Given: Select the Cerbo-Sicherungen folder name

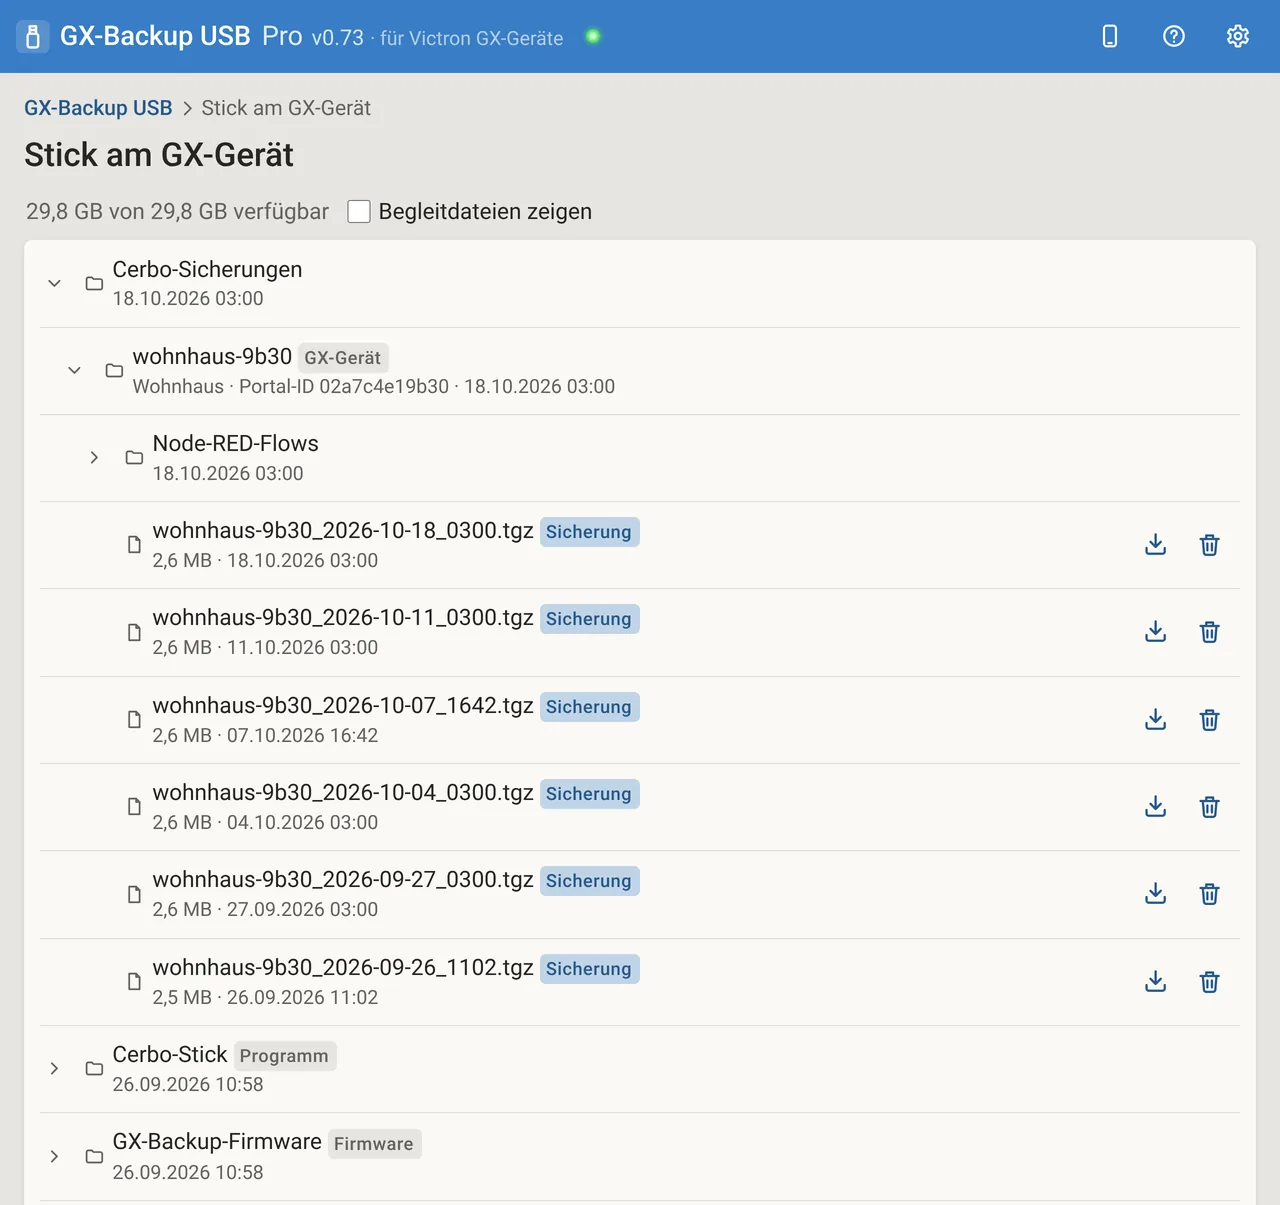Looking at the screenshot, I should tap(207, 269).
